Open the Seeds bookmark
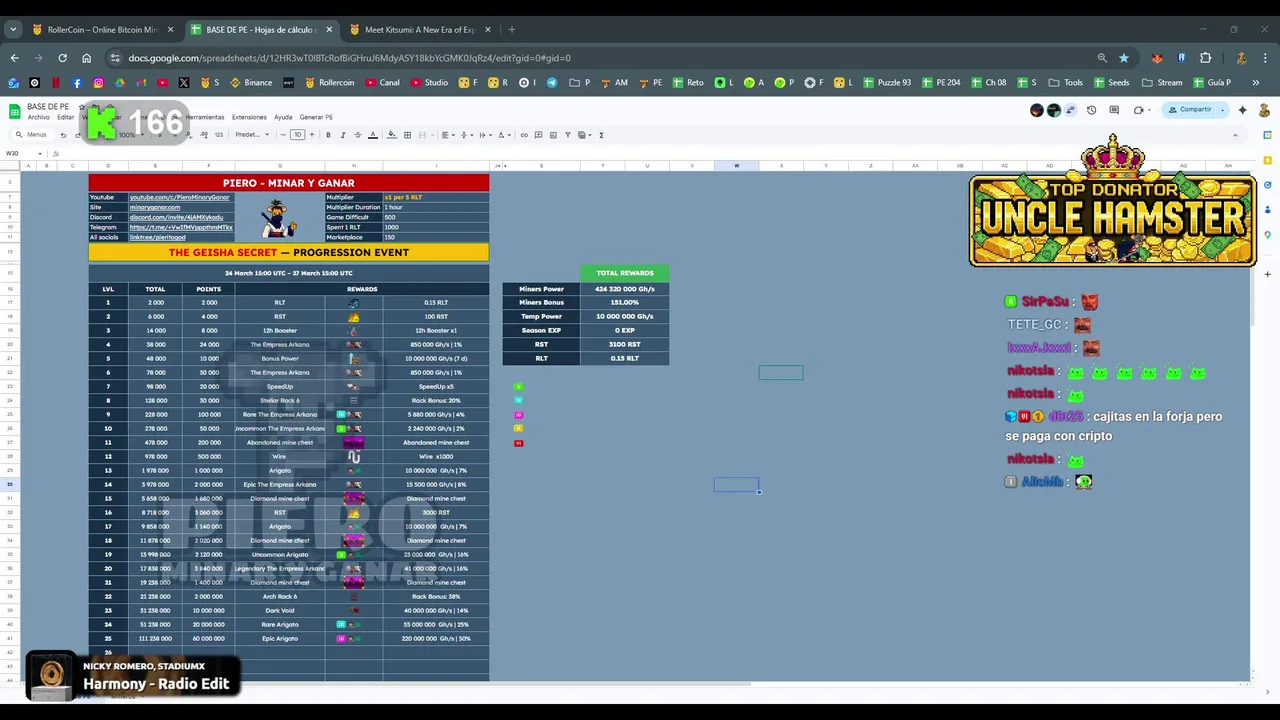1280x720 pixels. tap(1111, 83)
